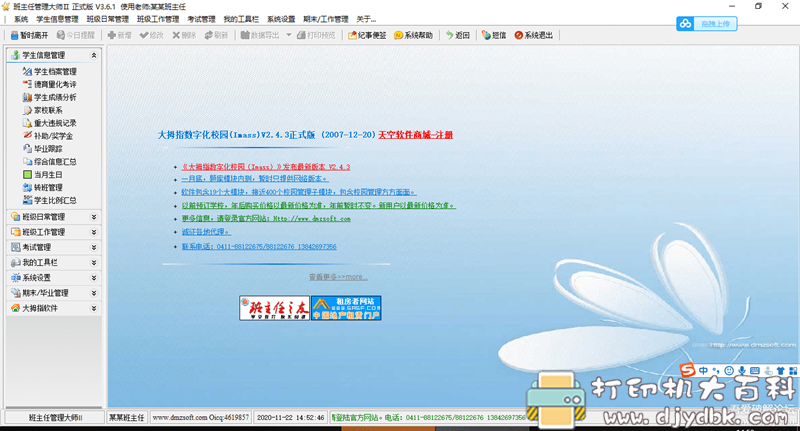
Task: Open 毕业跟踪 in the sidebar
Action: coord(43,149)
